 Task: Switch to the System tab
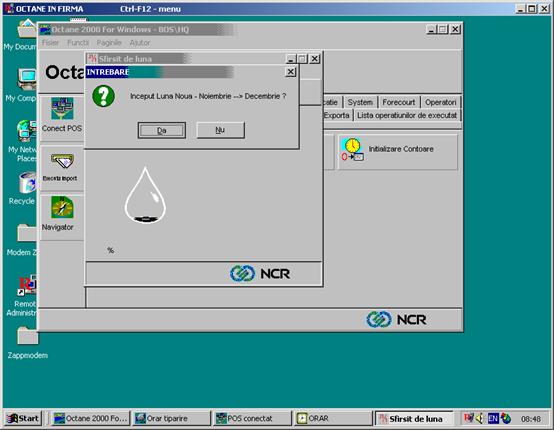360,102
